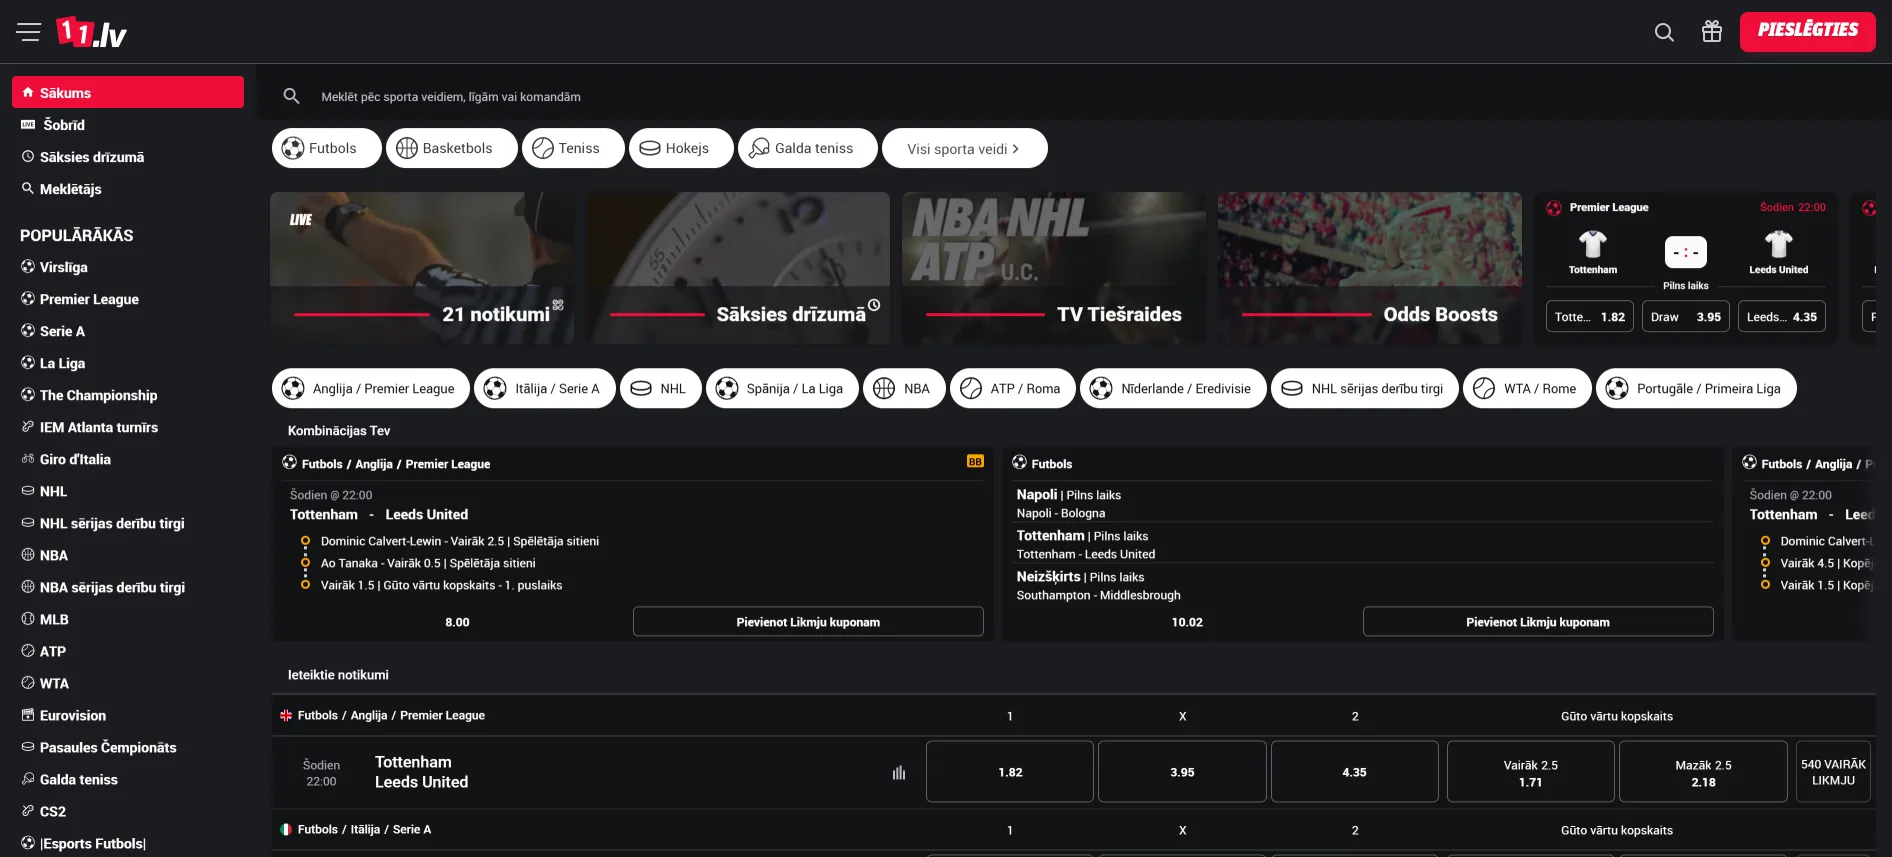This screenshot has width=1892, height=857.
Task: Open Eurovision in the sidebar
Action: (128, 715)
